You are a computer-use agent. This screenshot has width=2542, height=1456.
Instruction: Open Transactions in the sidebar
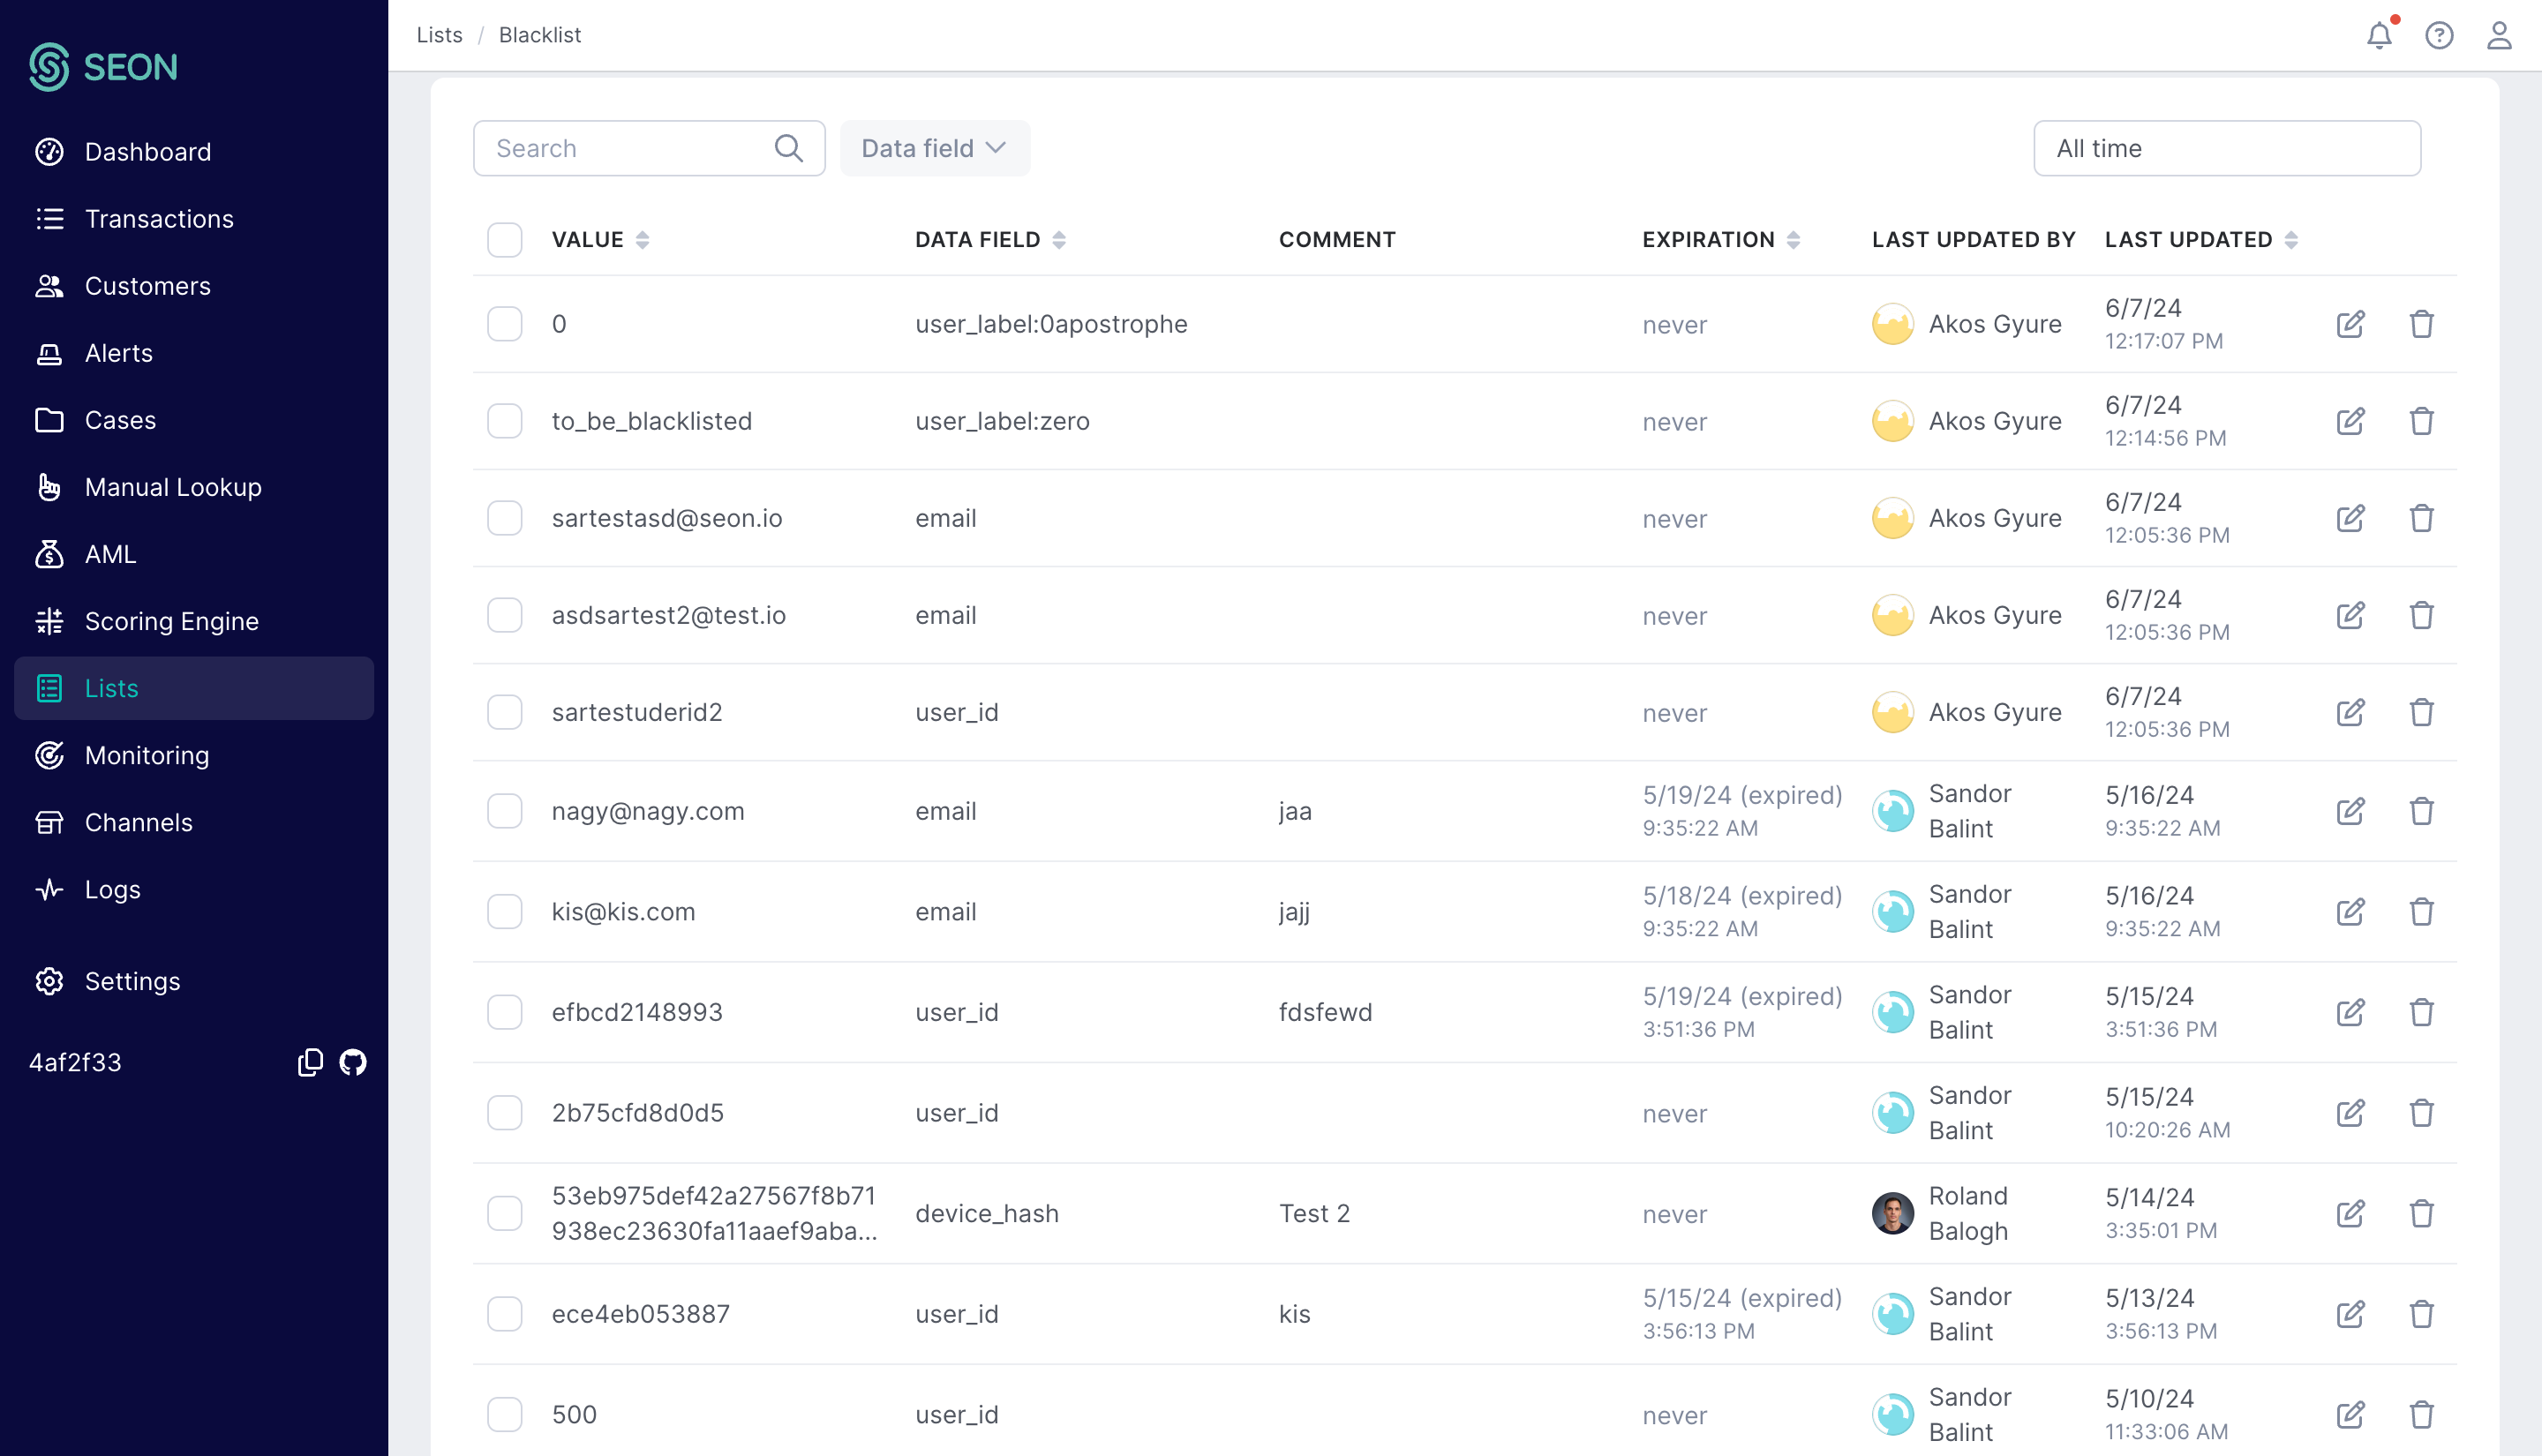(194, 219)
